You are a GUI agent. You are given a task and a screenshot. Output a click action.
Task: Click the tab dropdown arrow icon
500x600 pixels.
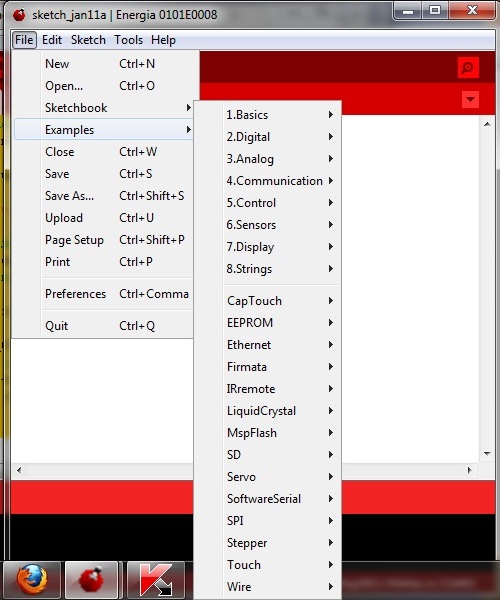[x=470, y=99]
